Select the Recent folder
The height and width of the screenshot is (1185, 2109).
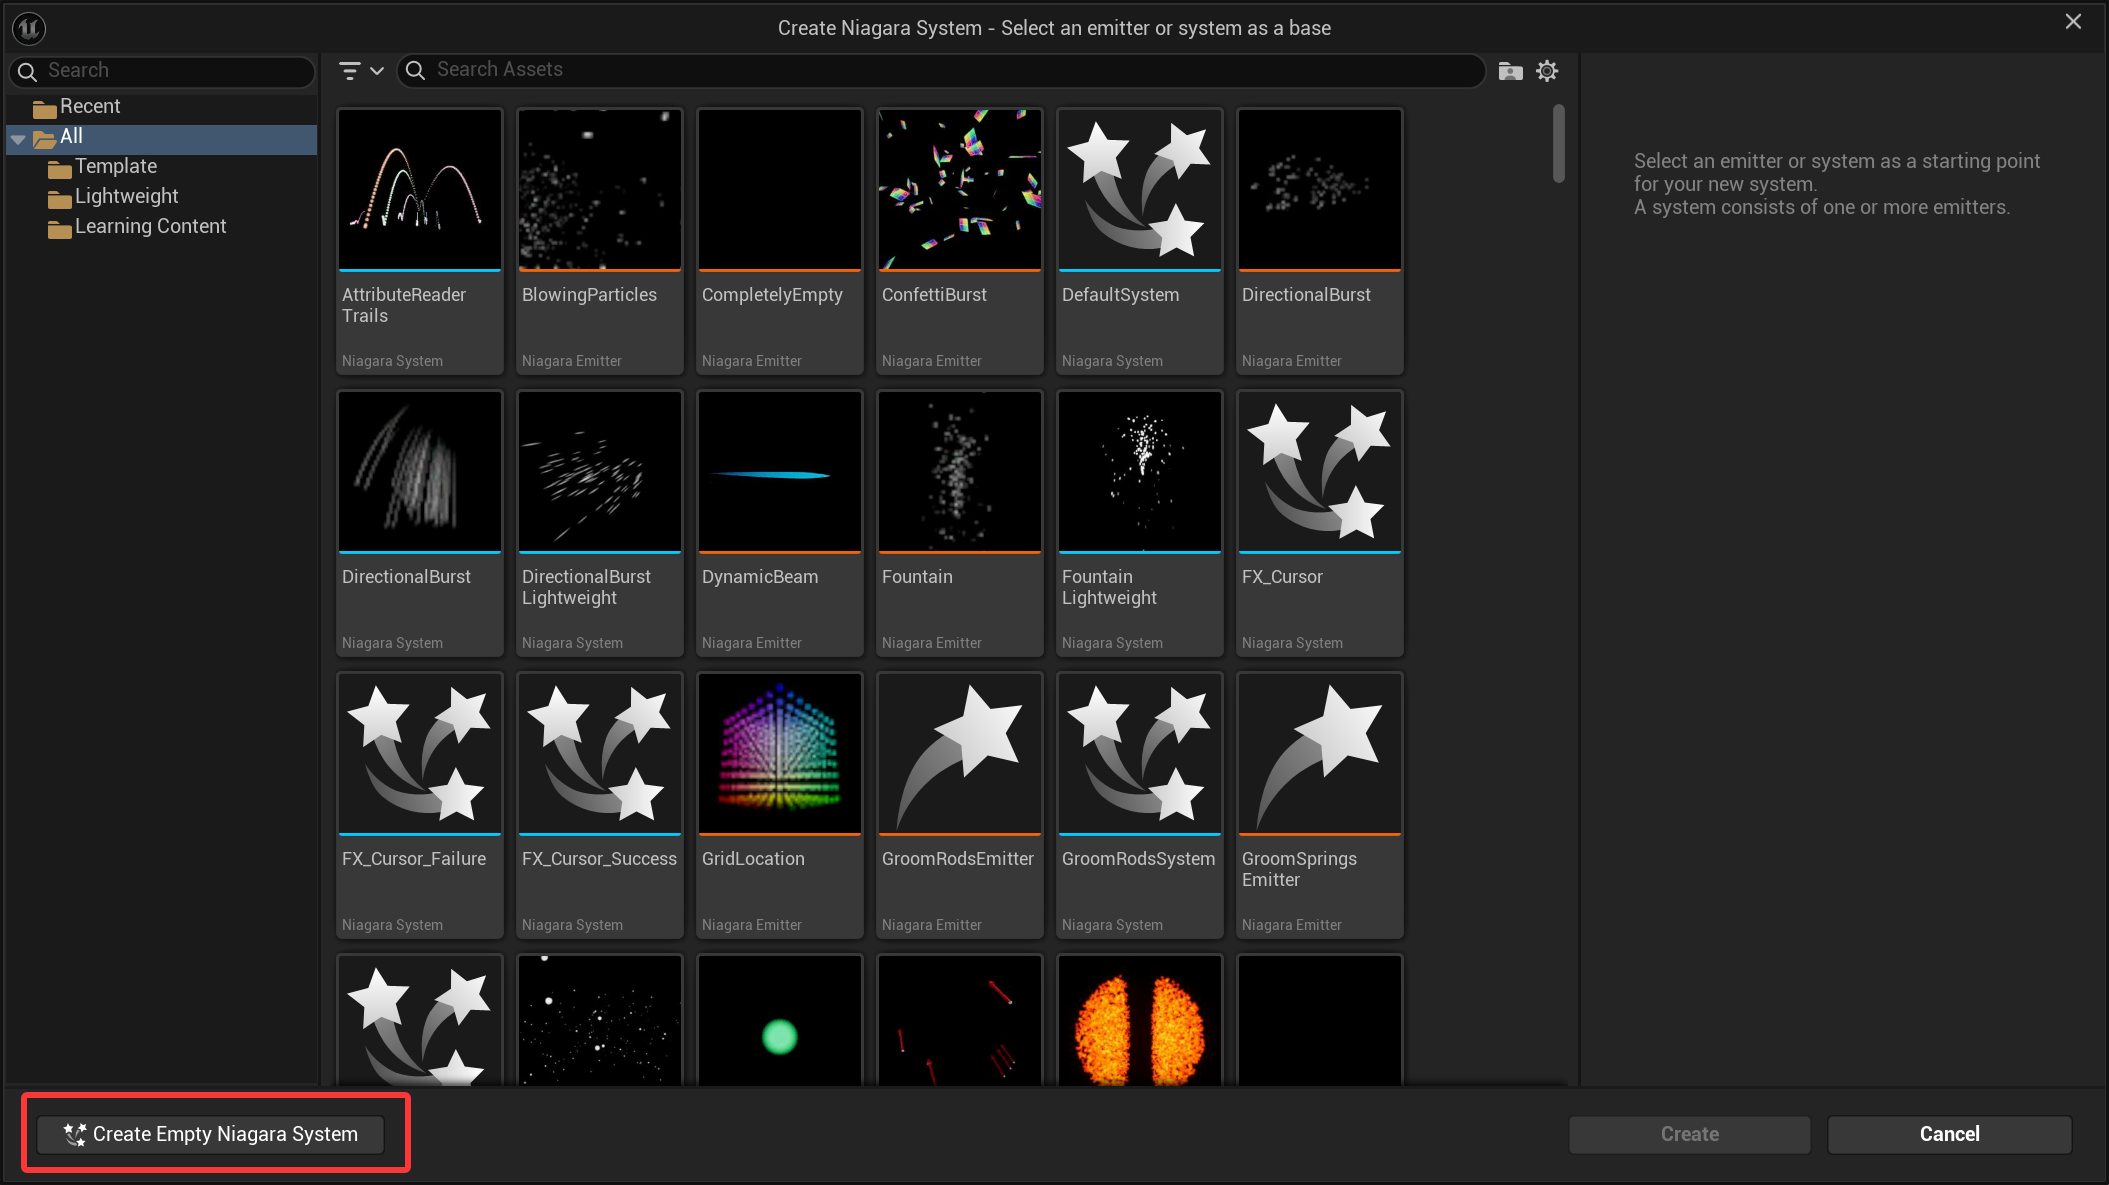(89, 107)
